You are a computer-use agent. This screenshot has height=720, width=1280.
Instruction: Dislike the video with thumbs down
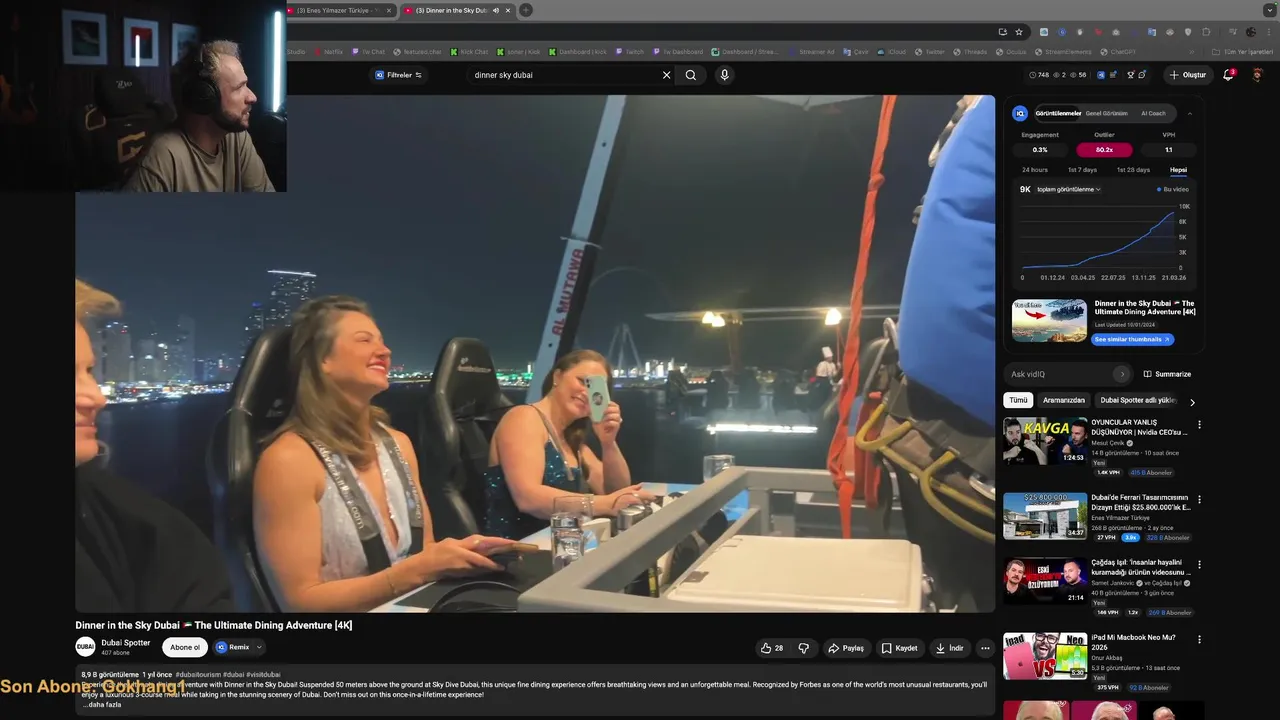click(804, 648)
